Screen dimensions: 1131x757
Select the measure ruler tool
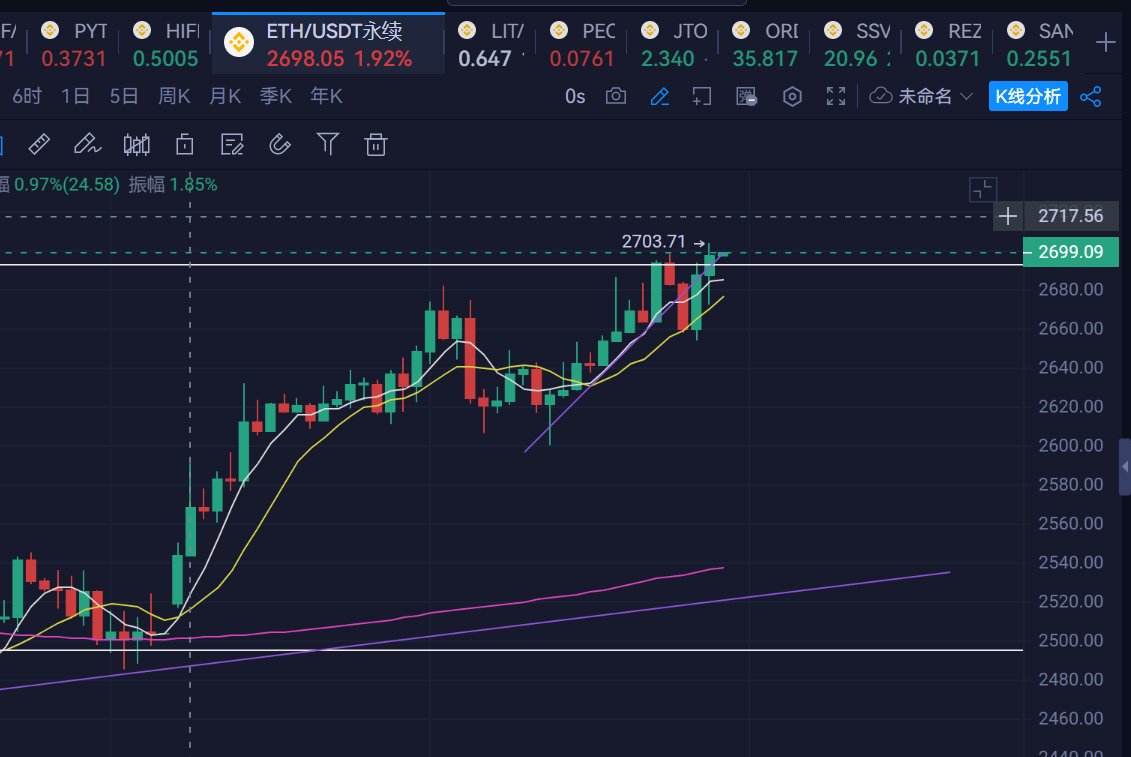38,144
